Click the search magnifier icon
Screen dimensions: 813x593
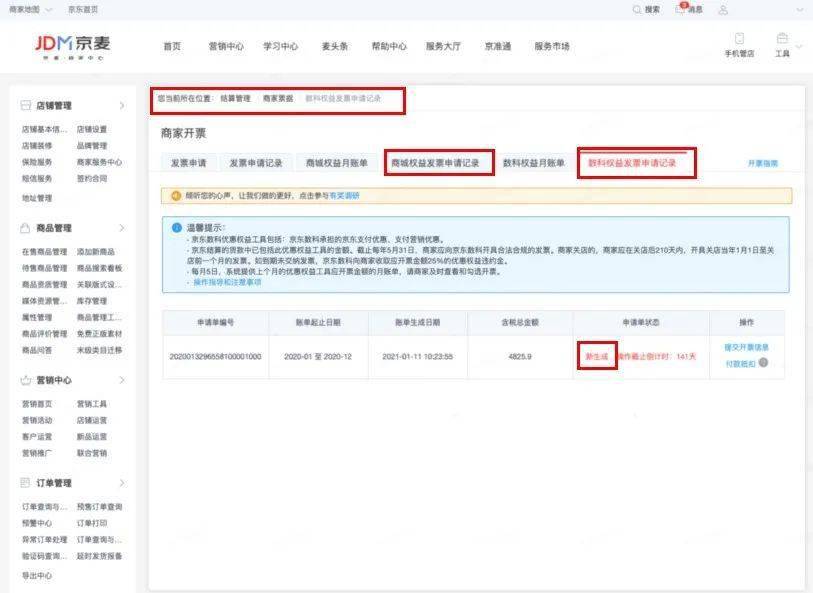pos(637,9)
